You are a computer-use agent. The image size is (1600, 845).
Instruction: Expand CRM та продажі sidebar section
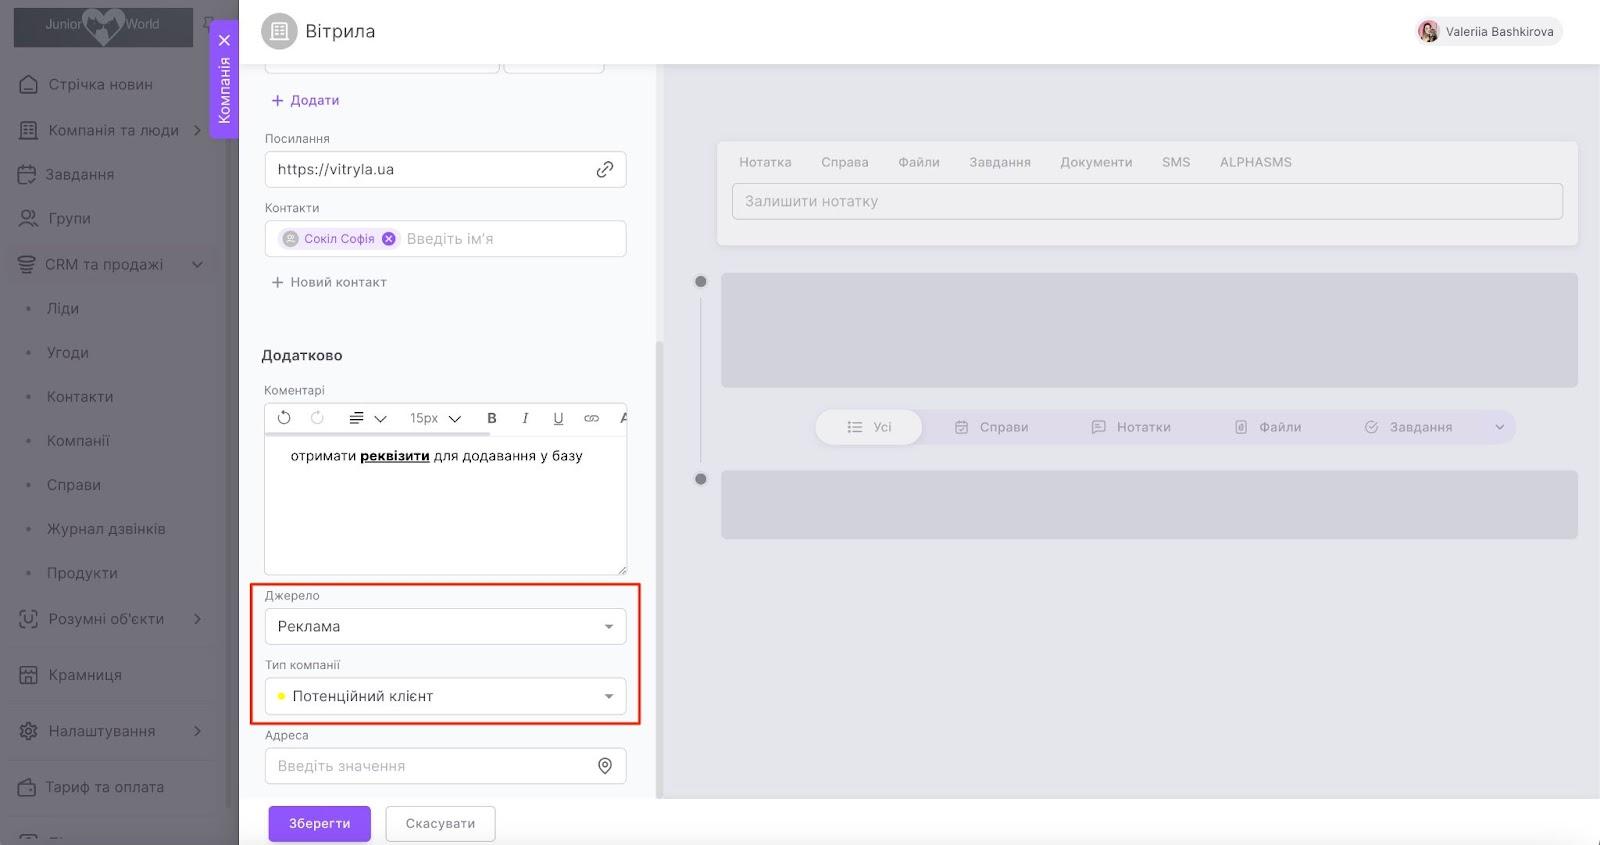tap(197, 265)
